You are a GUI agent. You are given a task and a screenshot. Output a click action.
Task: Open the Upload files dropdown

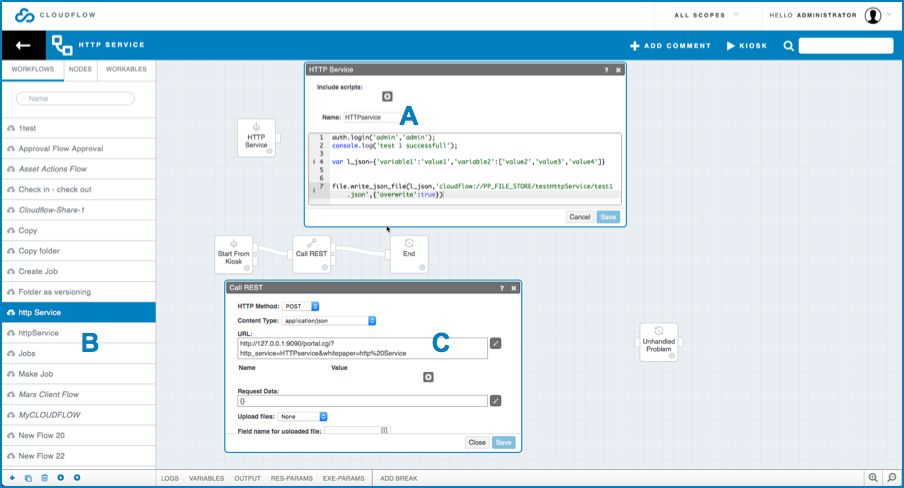[302, 416]
